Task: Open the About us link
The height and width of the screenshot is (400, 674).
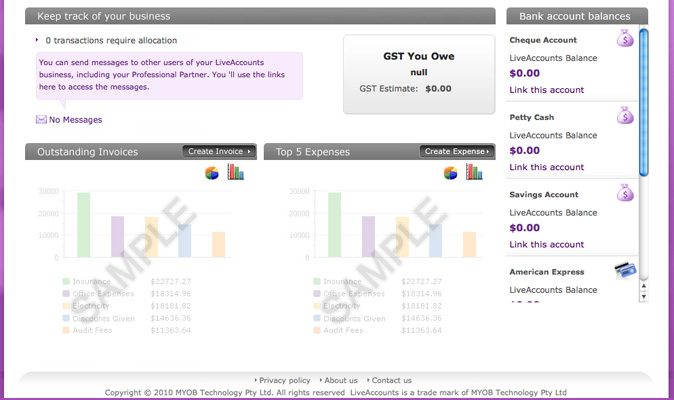Action: coord(341,380)
